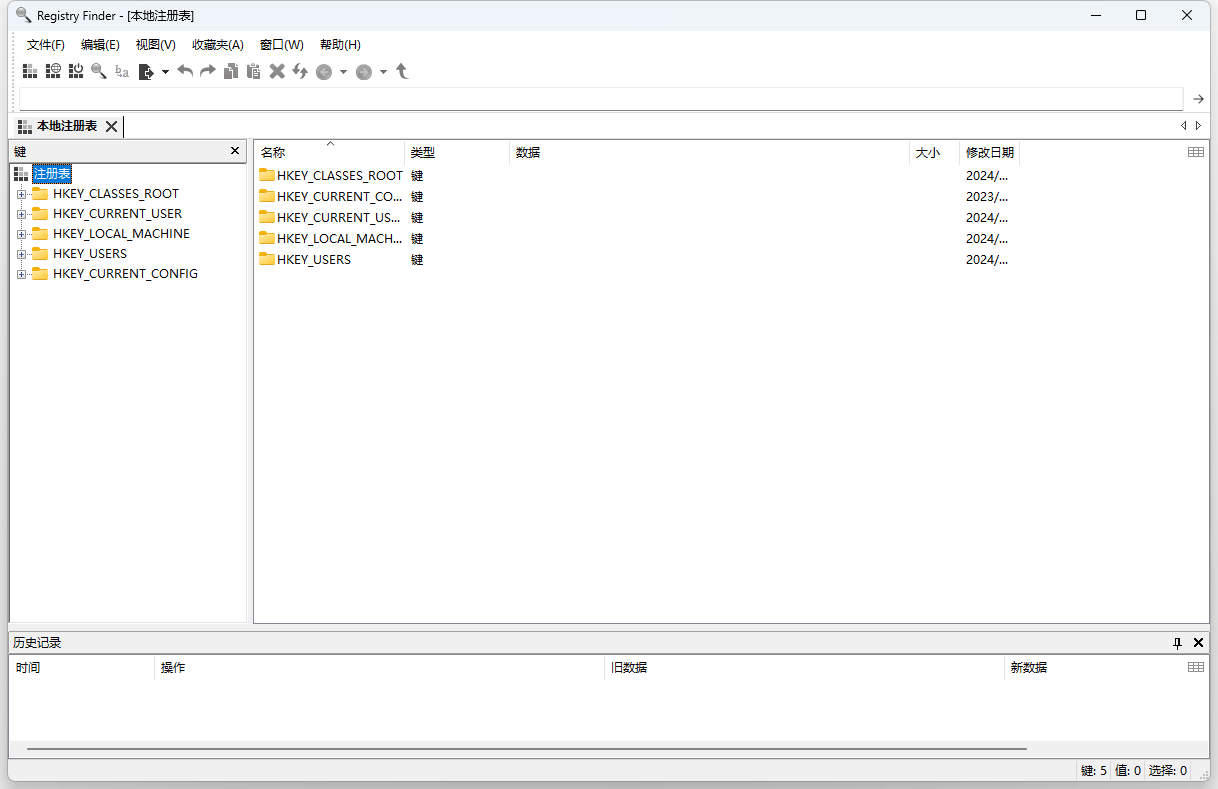Click the offline registry icon with power symbol

76,71
